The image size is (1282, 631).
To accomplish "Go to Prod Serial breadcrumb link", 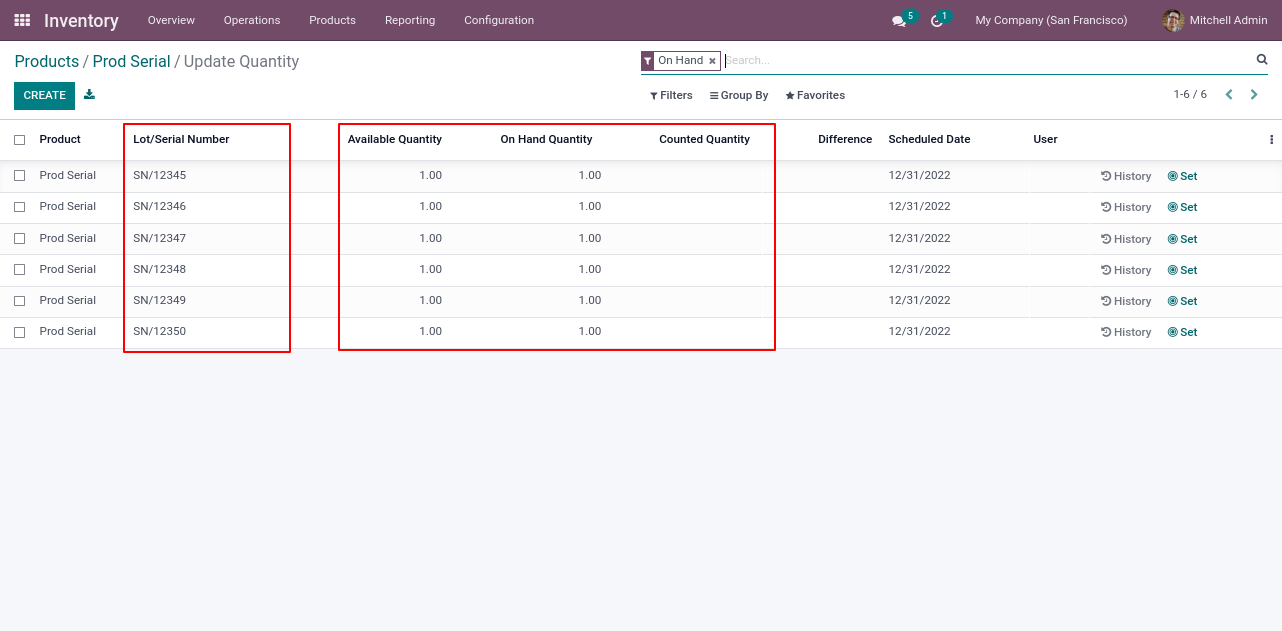I will click(132, 62).
